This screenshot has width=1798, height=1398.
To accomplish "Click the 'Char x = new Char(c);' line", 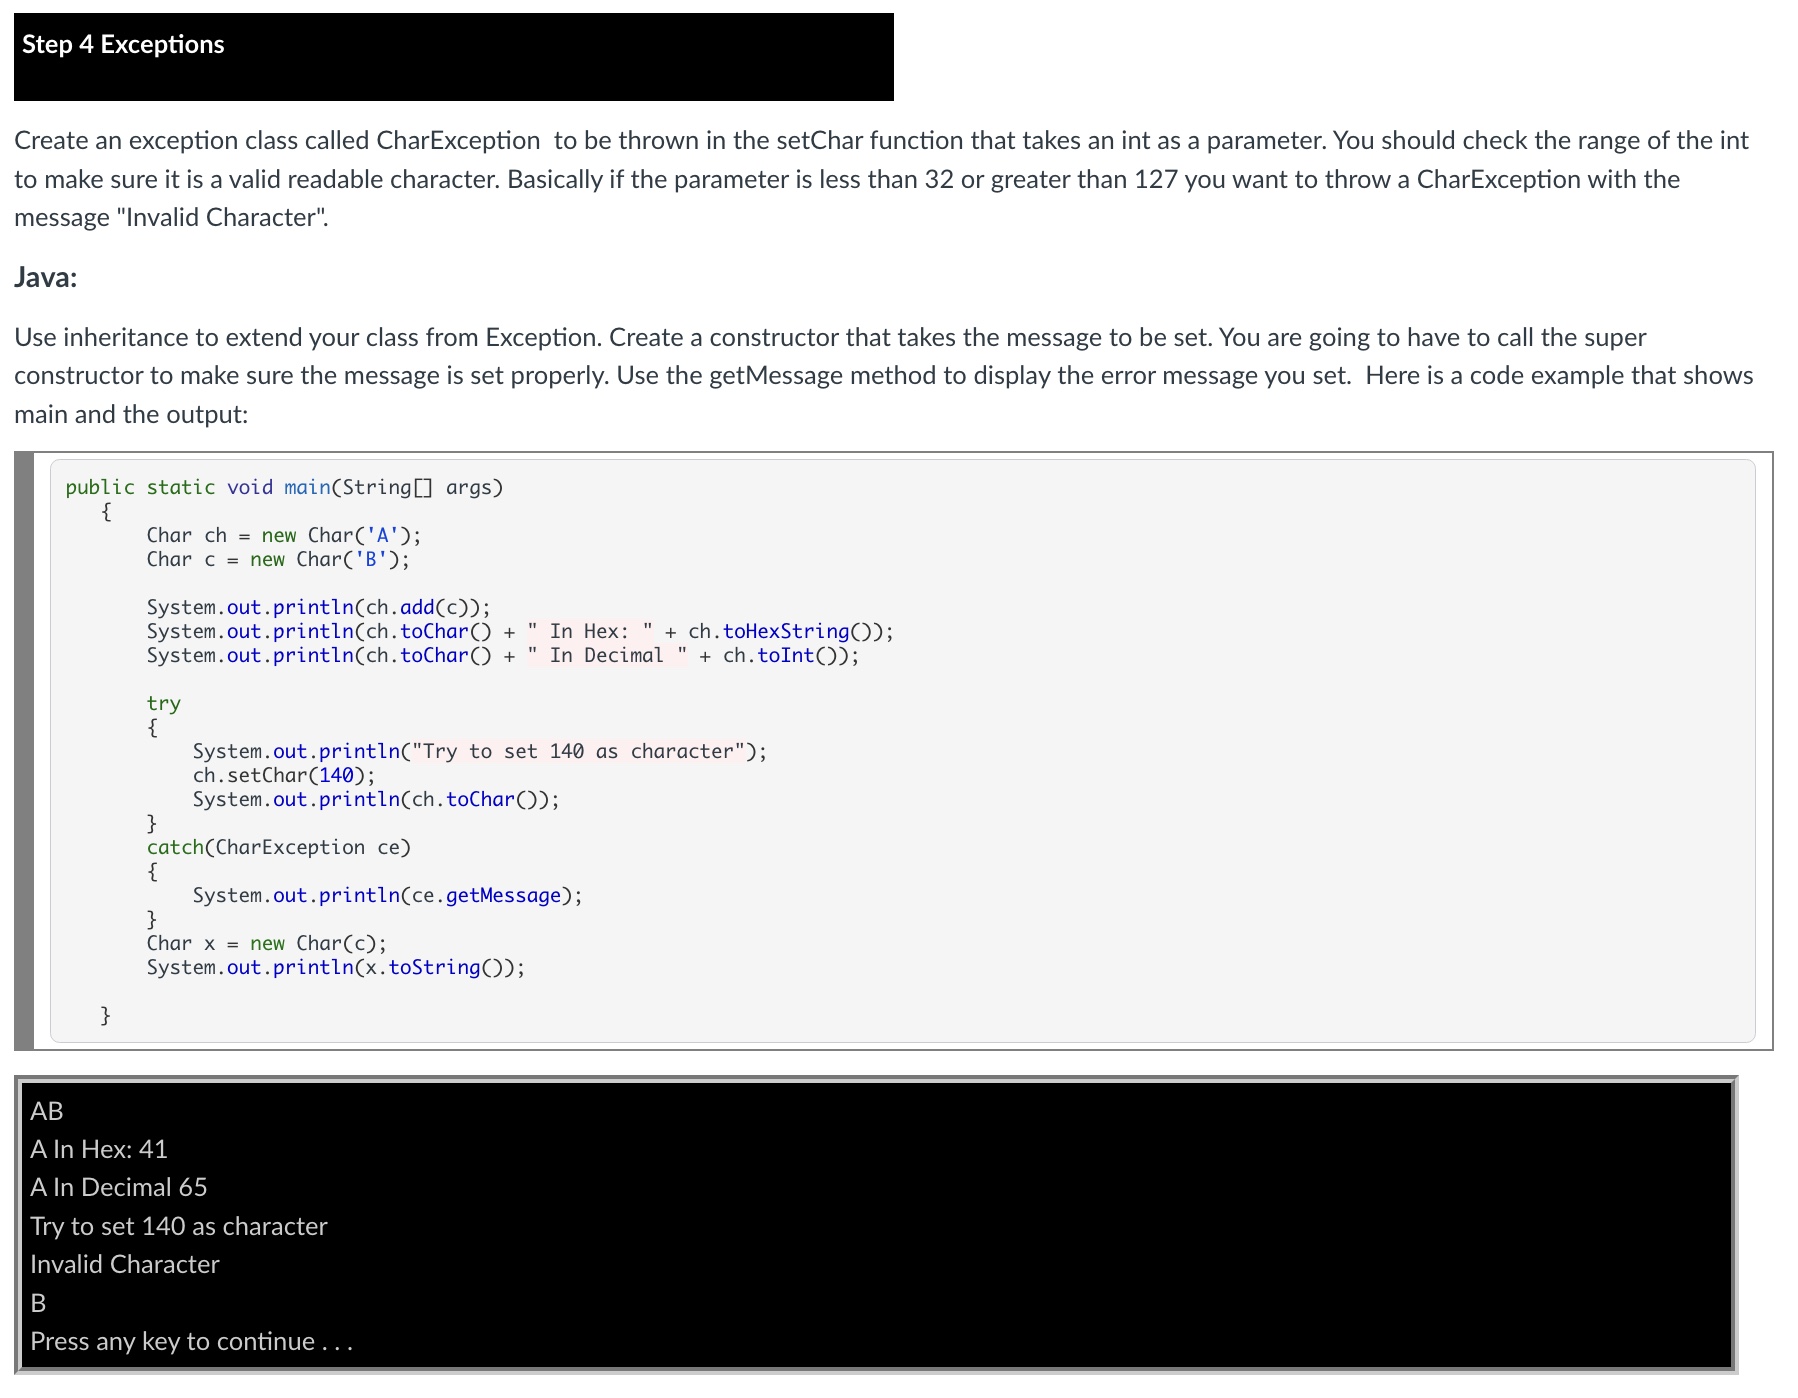I will [x=266, y=943].
